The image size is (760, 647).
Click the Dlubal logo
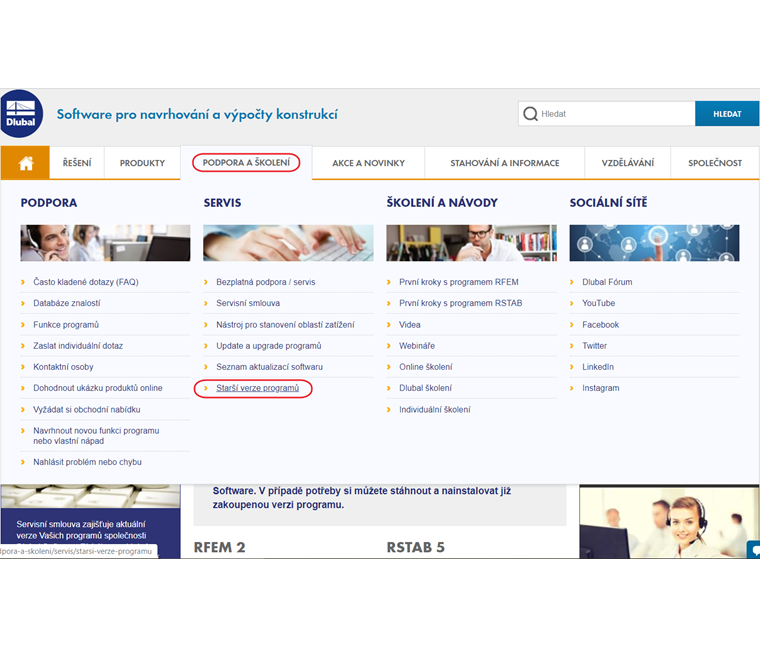coord(21,114)
